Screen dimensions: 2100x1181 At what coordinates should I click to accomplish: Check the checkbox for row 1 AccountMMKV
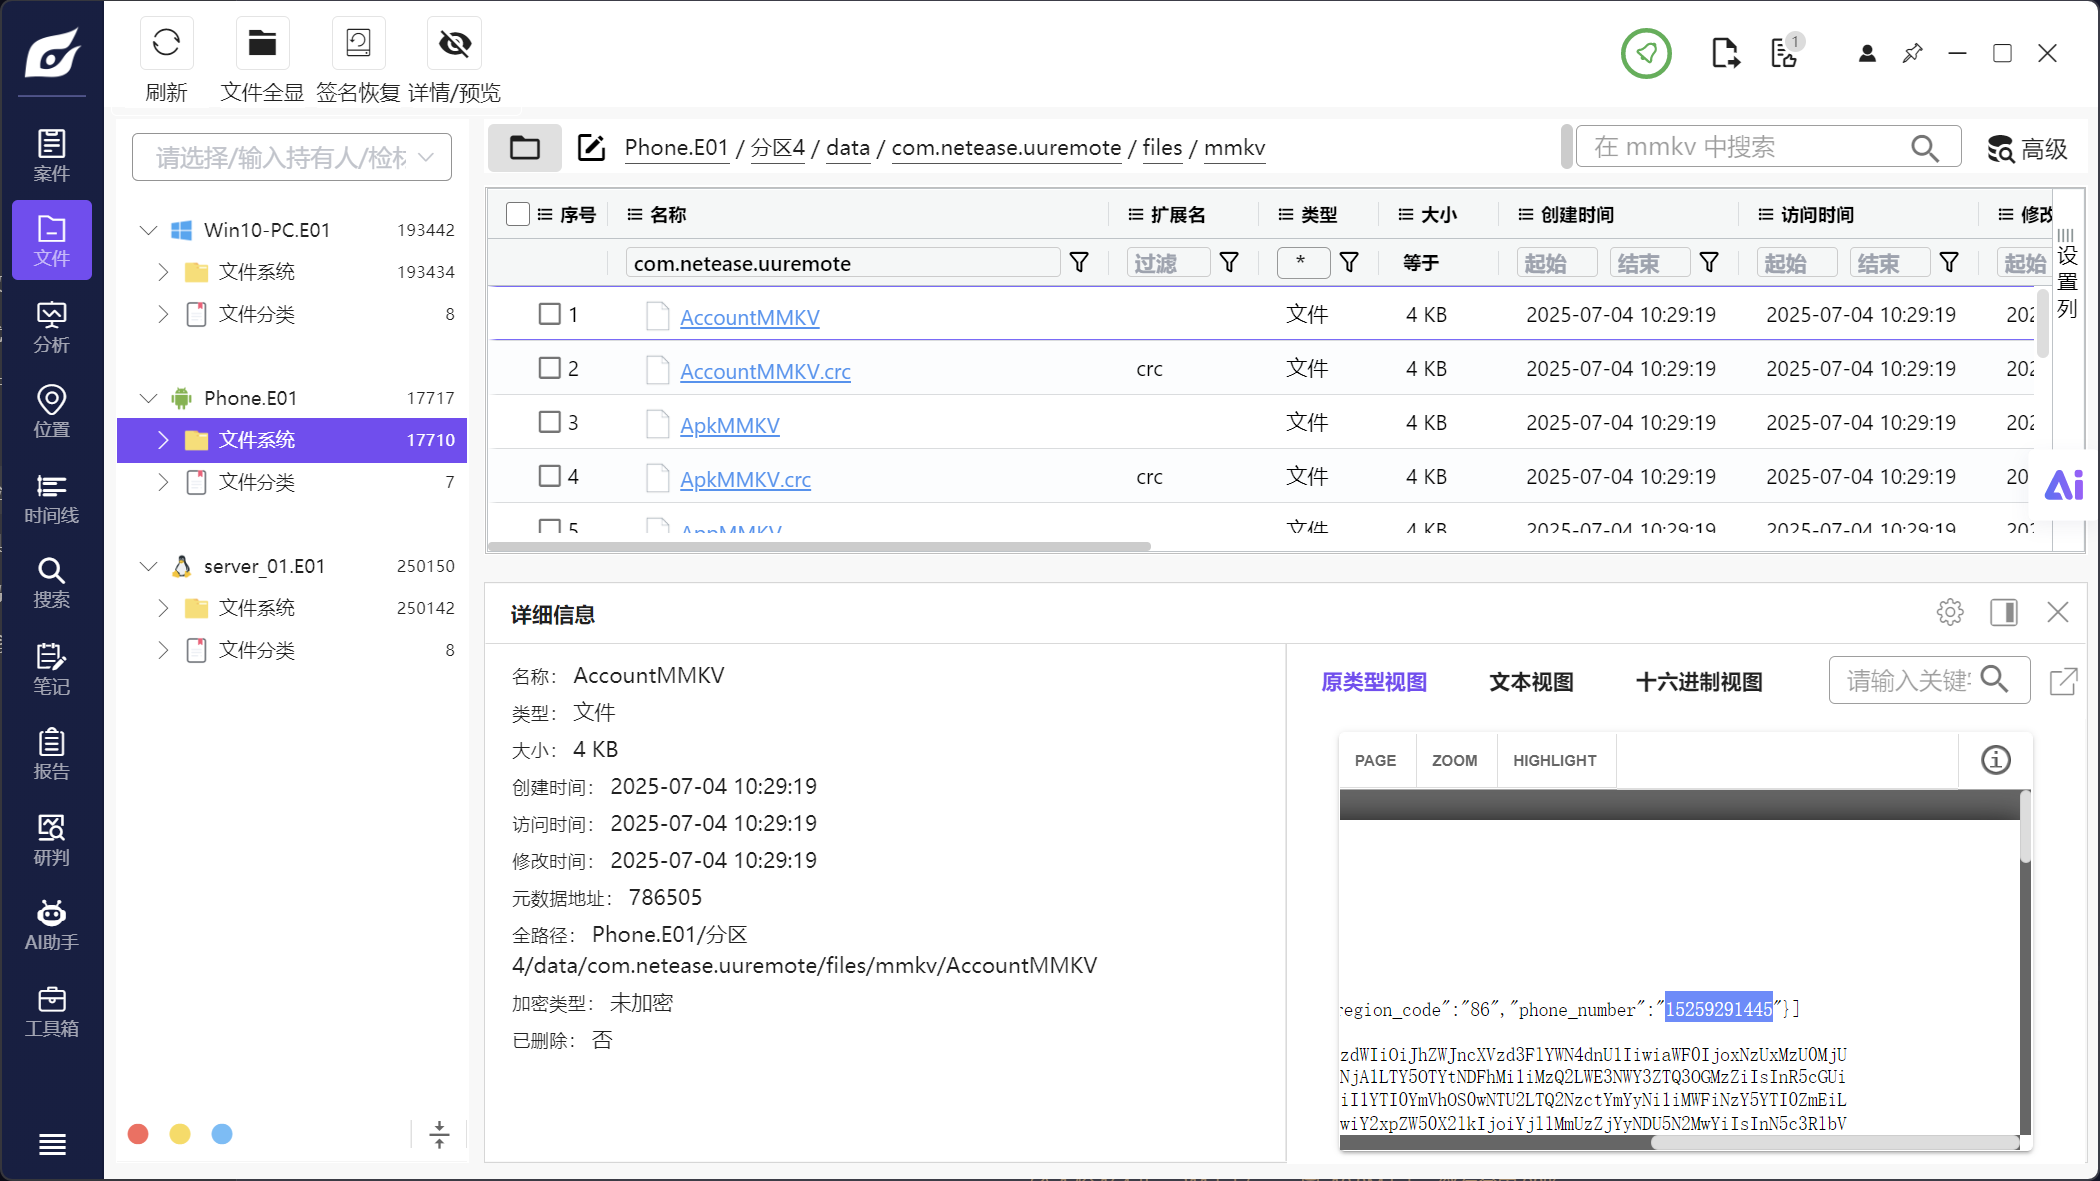pos(550,314)
